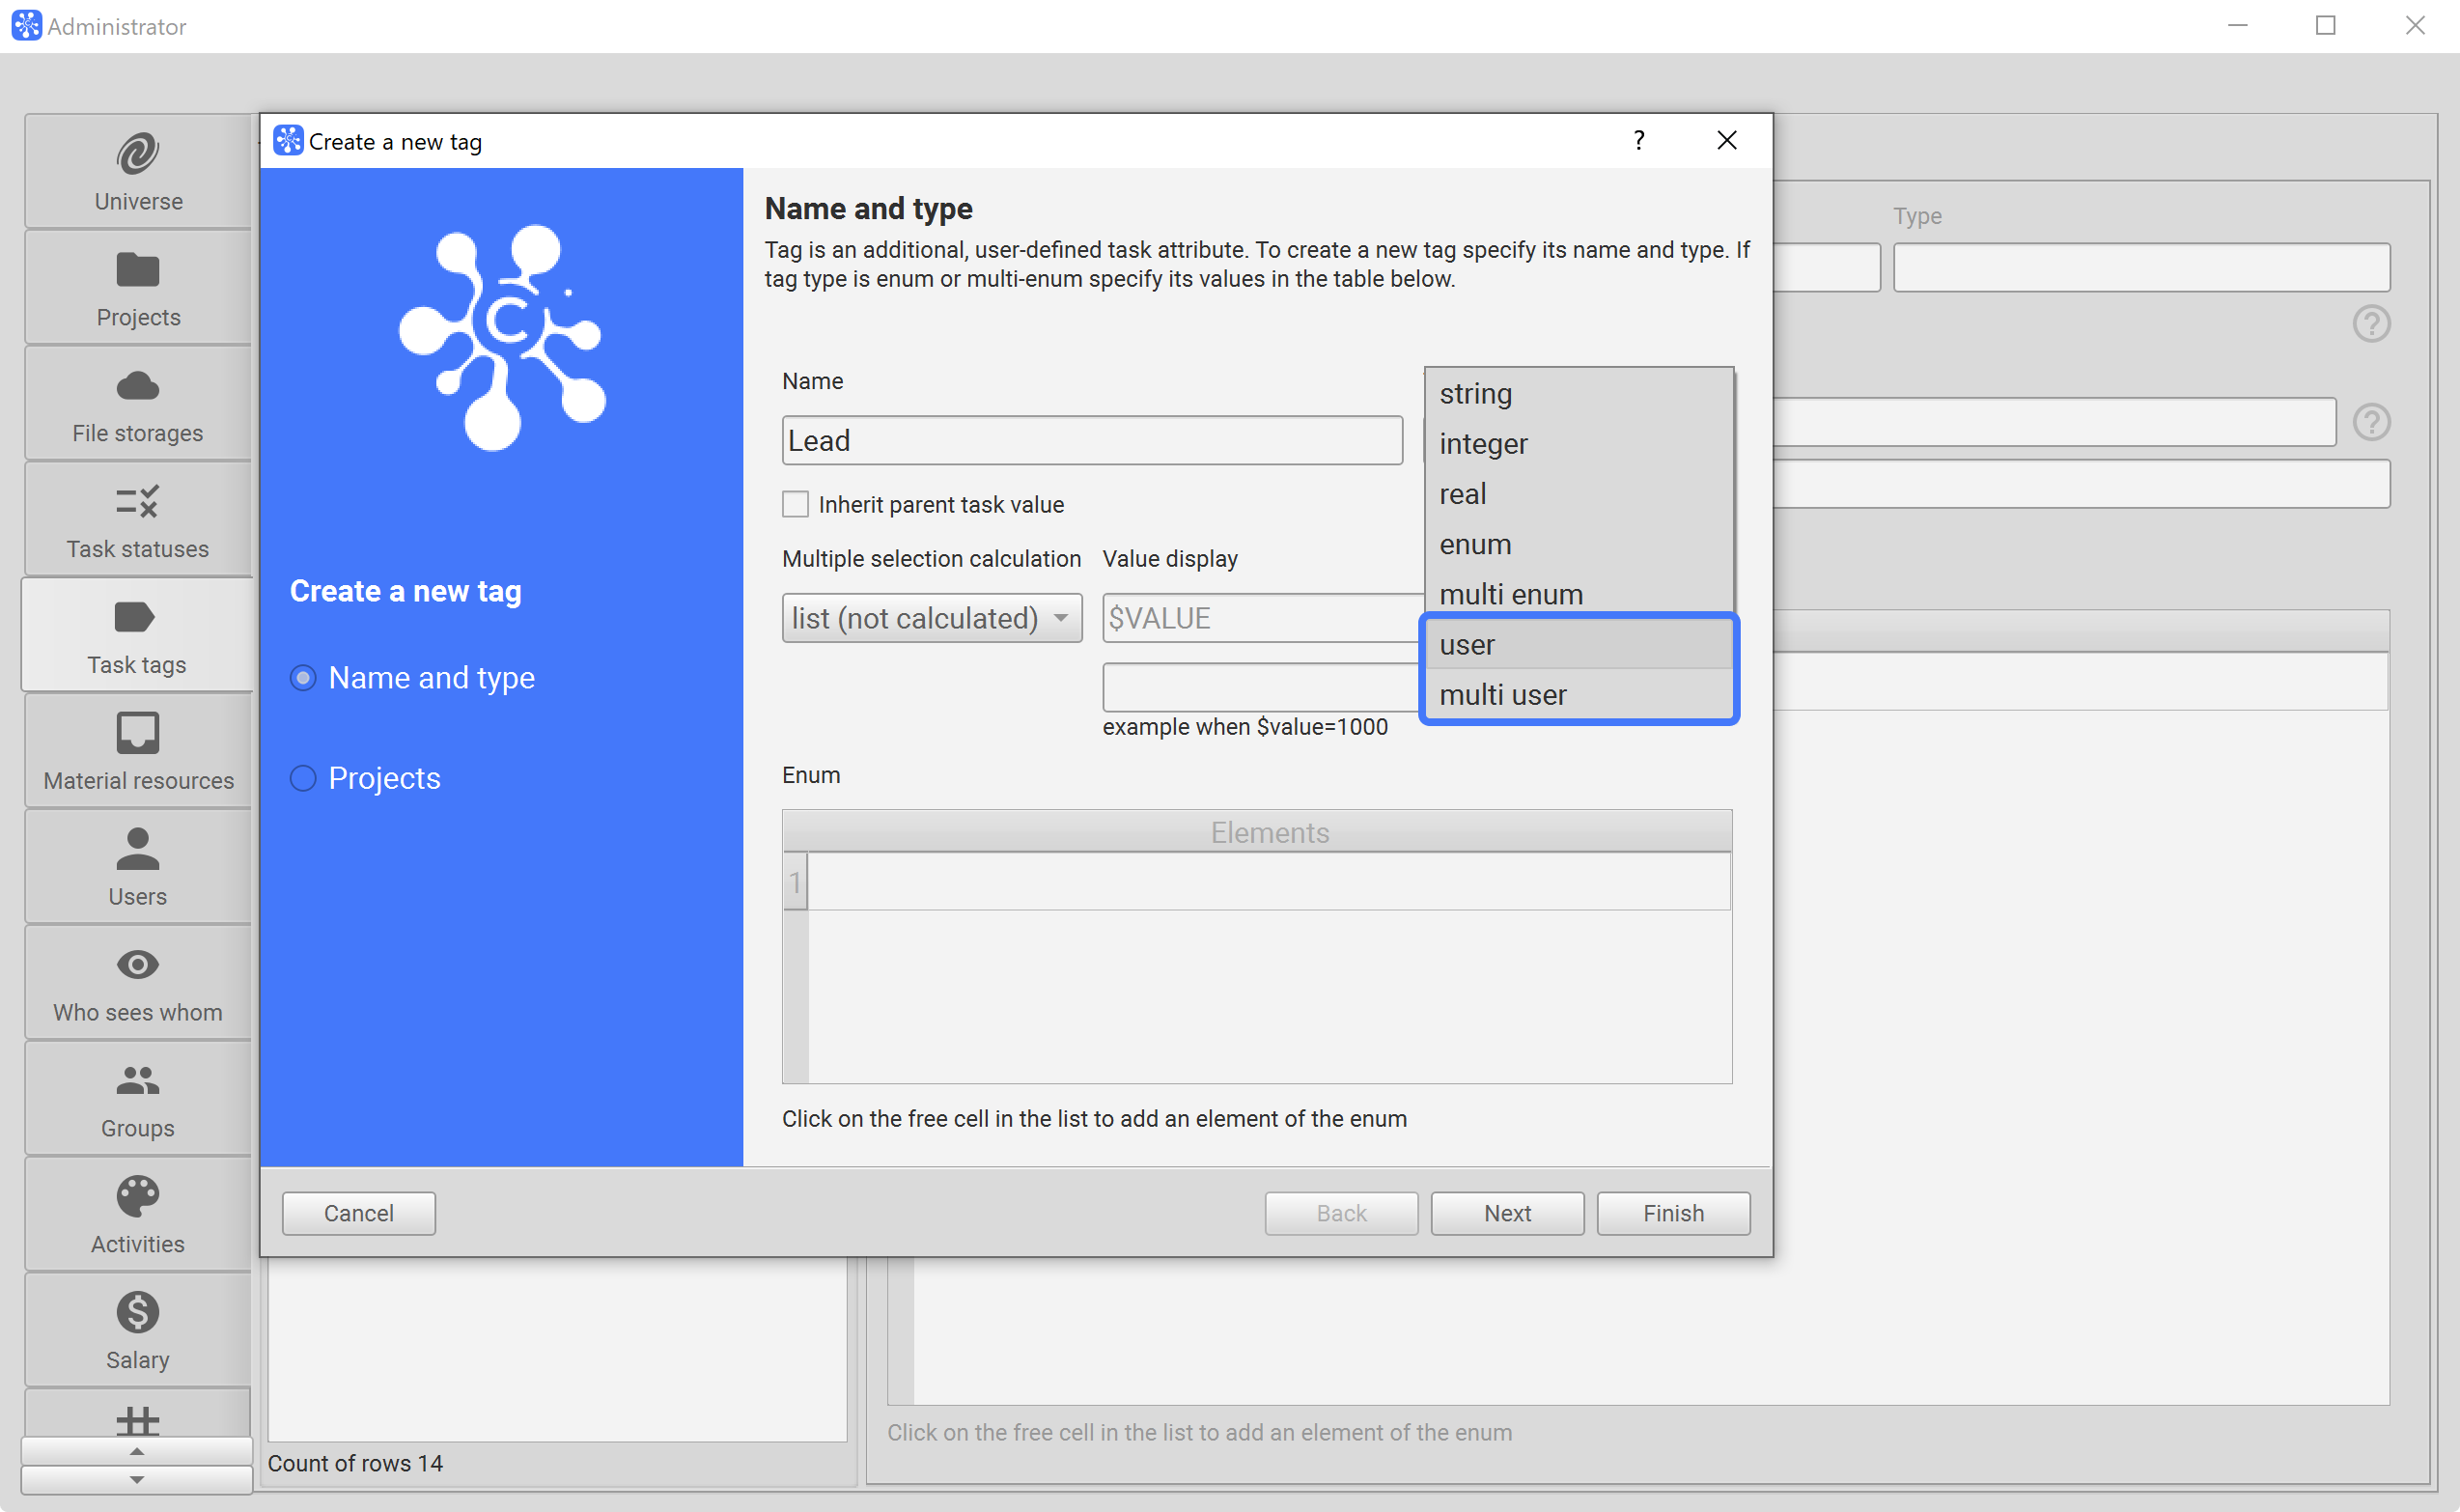
Task: Open Salary dollar section
Action: [138, 1331]
